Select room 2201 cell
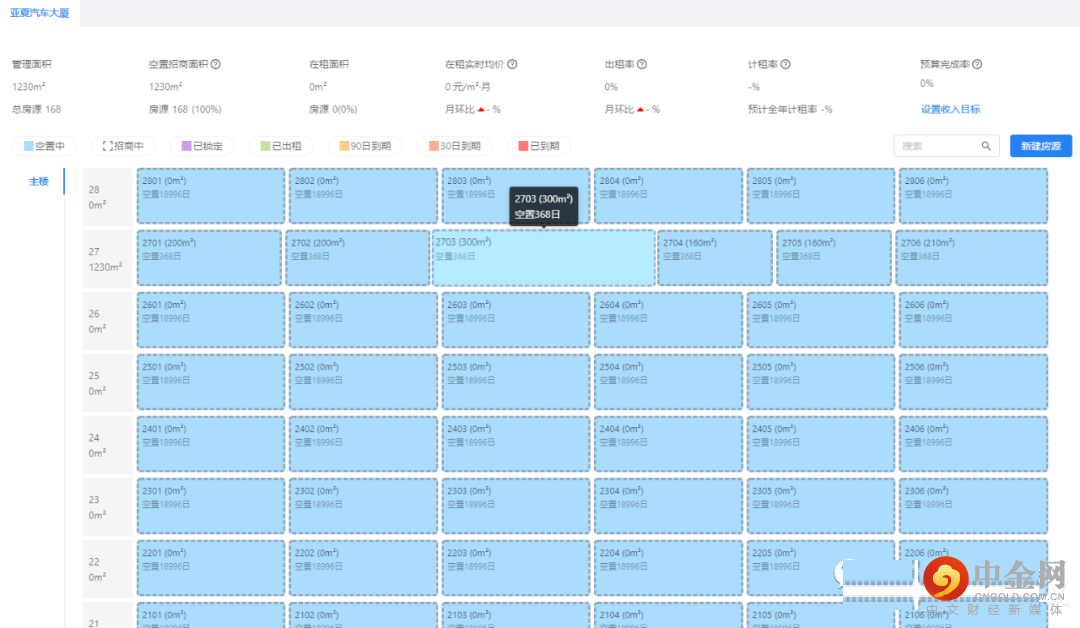This screenshot has width=1080, height=628. [x=211, y=568]
